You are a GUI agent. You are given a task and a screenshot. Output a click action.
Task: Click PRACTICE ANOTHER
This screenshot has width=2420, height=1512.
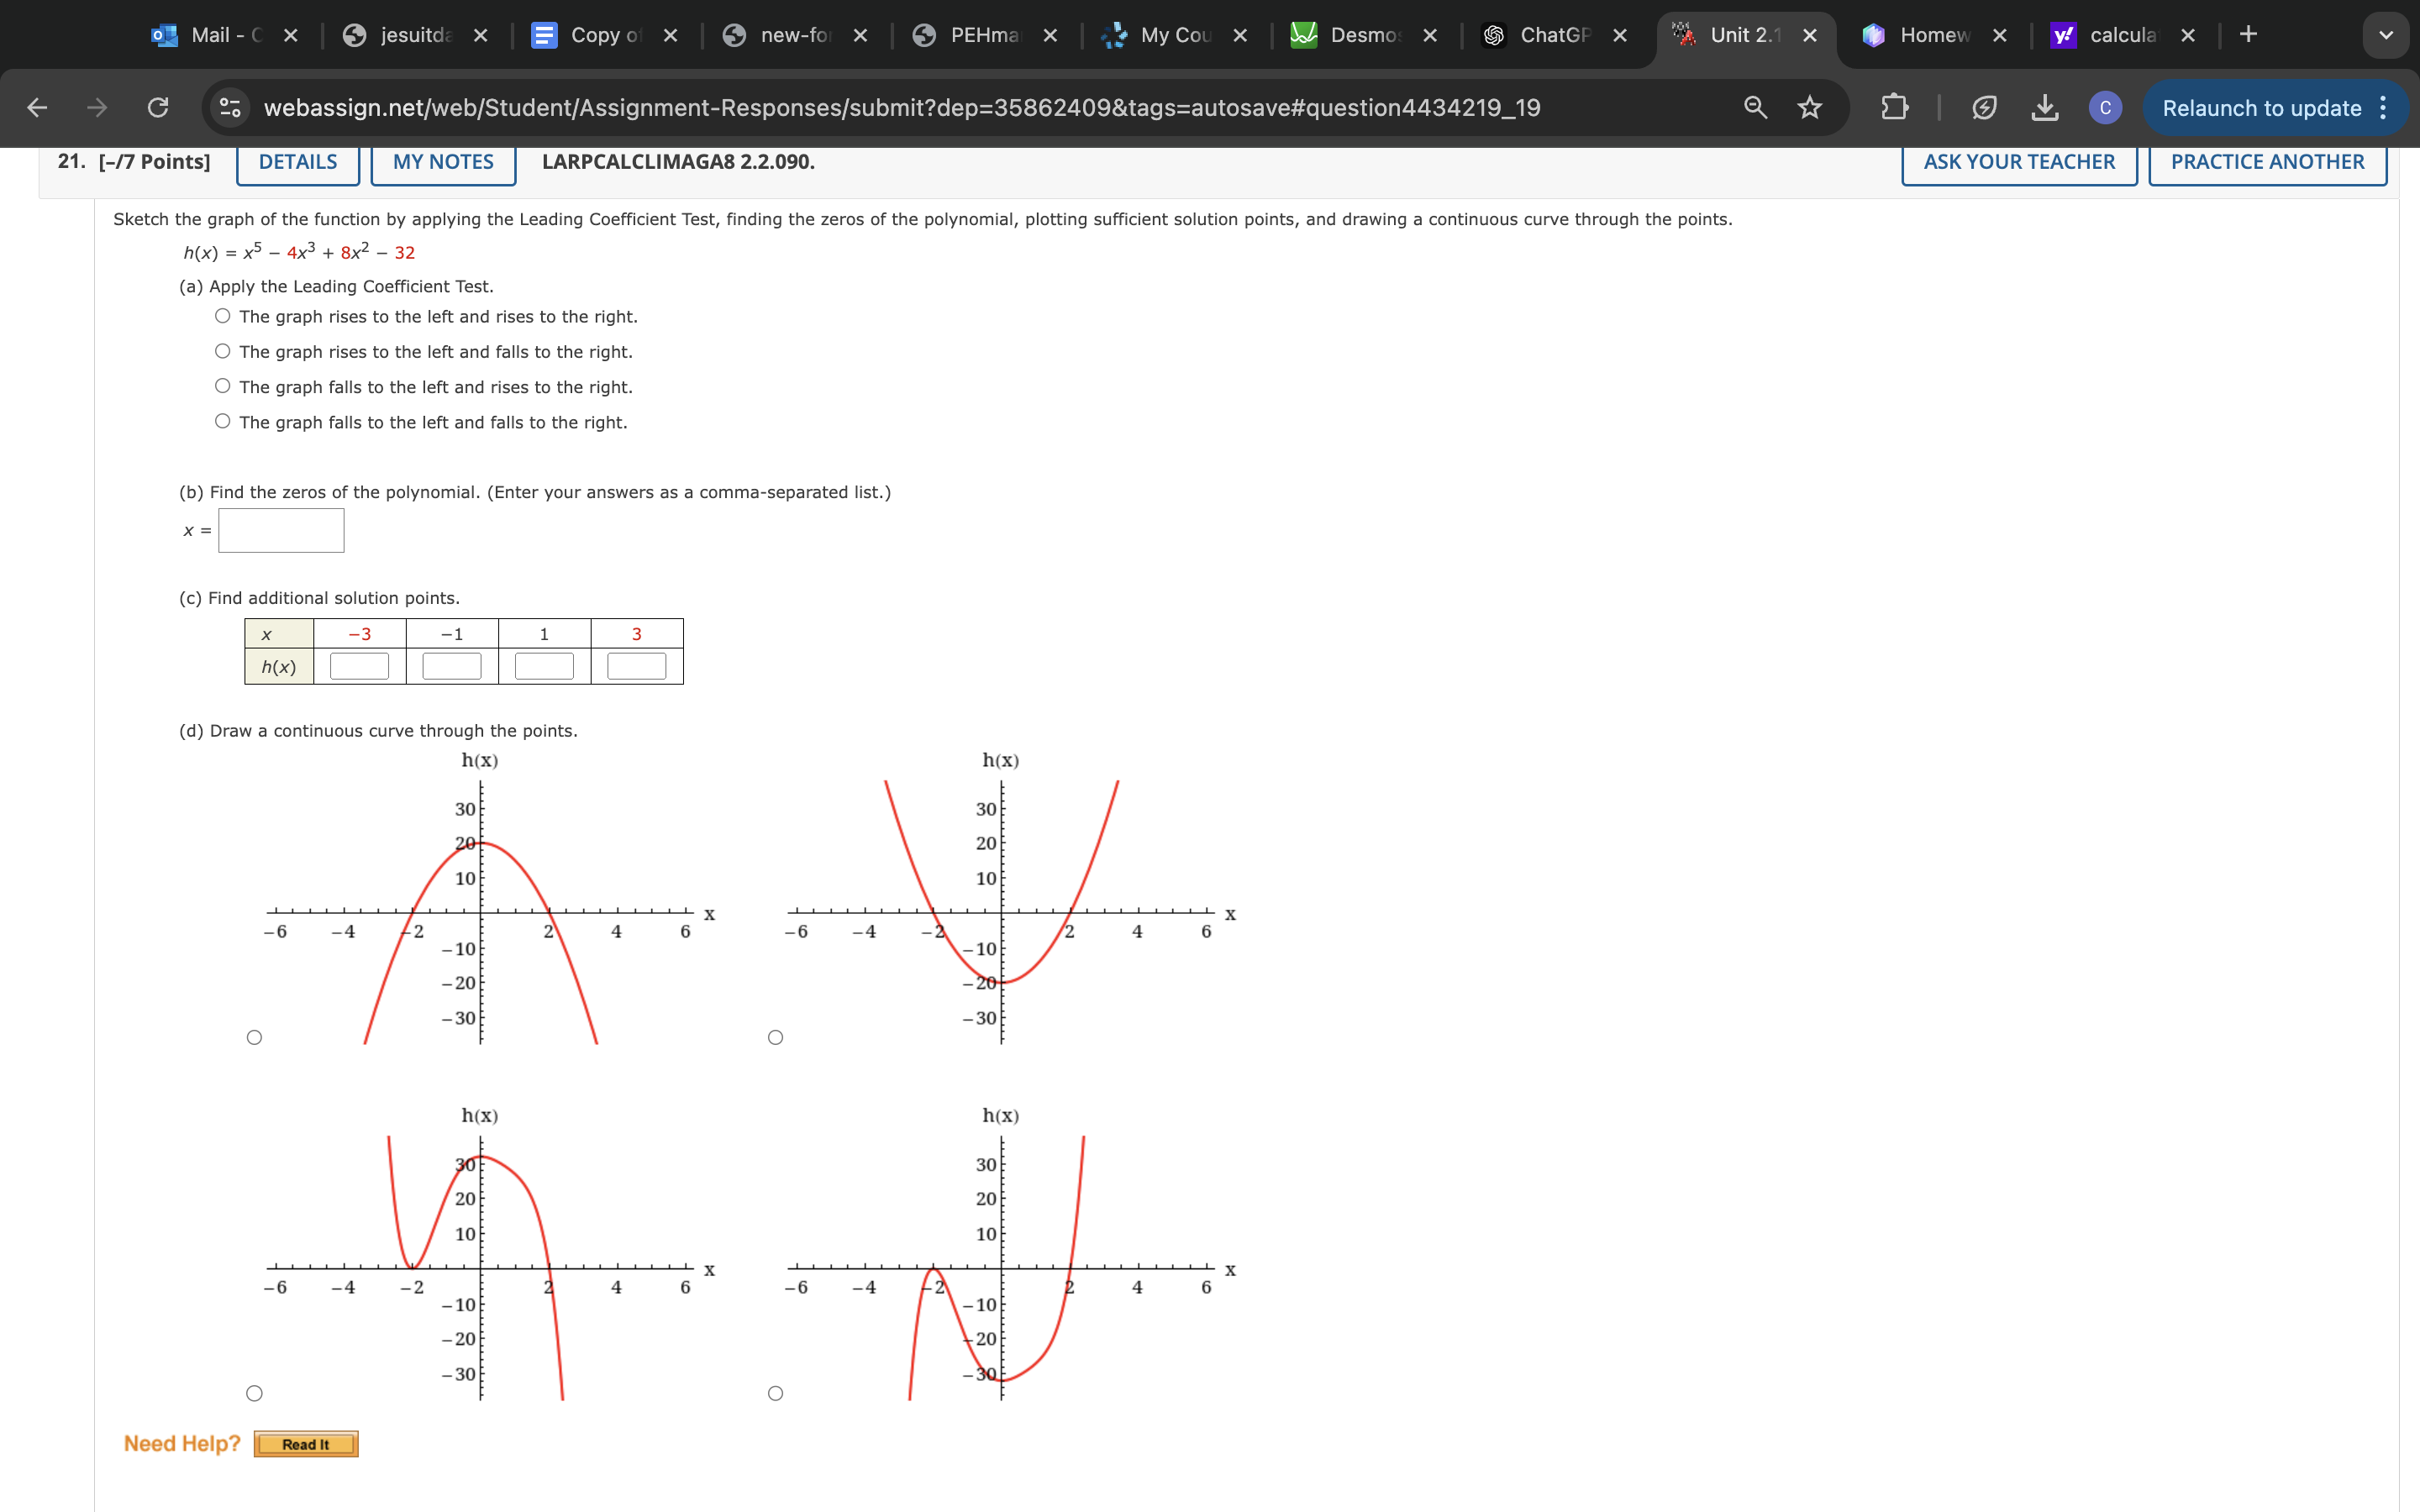click(2267, 162)
